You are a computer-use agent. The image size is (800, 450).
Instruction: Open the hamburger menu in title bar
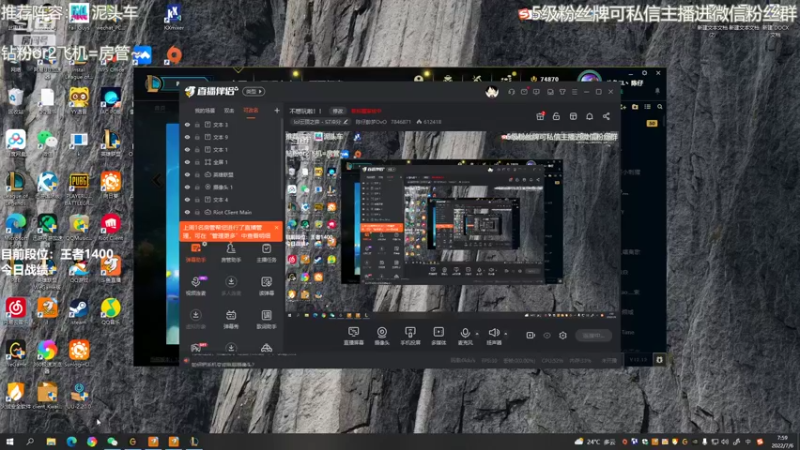574,92
